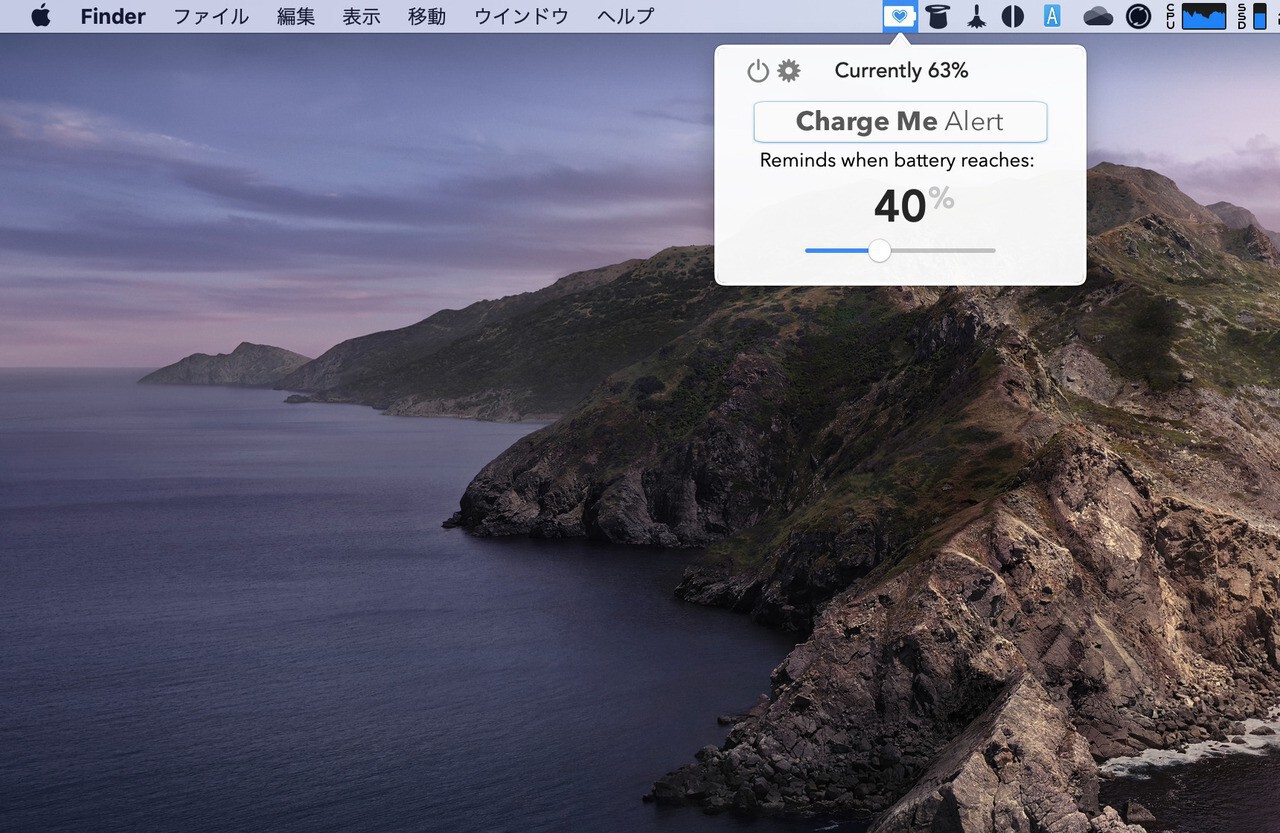This screenshot has width=1280, height=833.
Task: Open the Finder menu
Action: coord(113,16)
